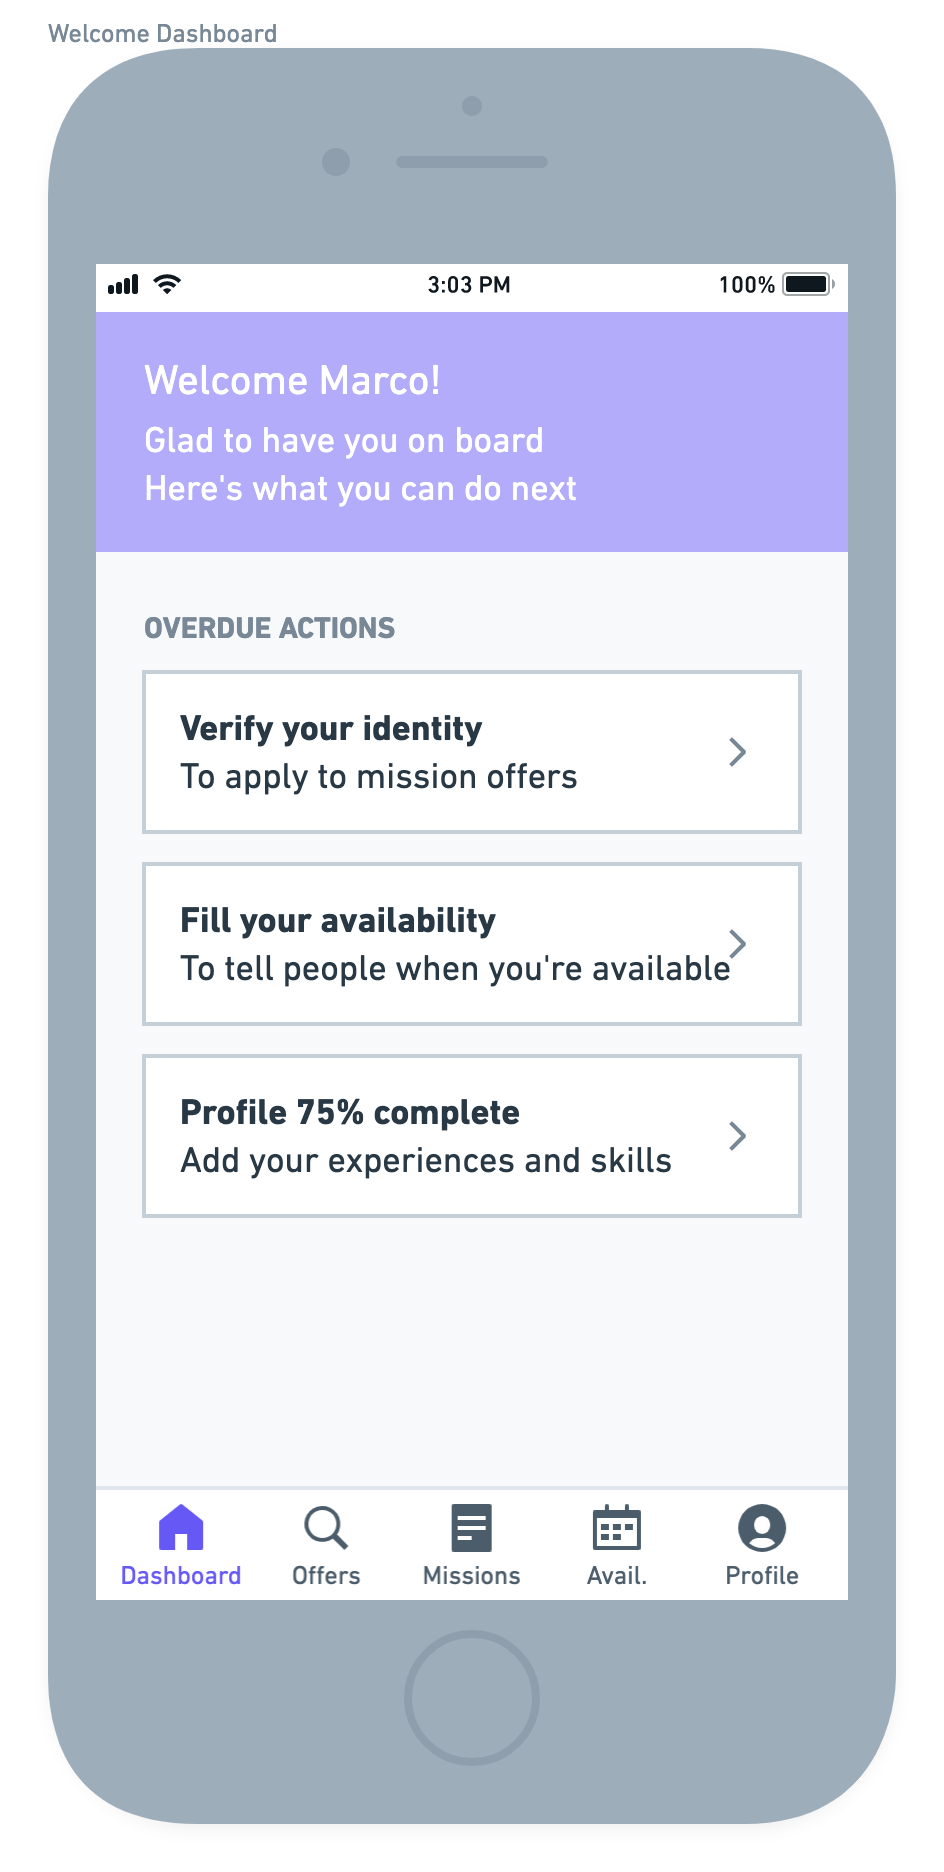The width and height of the screenshot is (944, 1872).
Task: Expand Fill your availability chevron
Action: (x=738, y=944)
